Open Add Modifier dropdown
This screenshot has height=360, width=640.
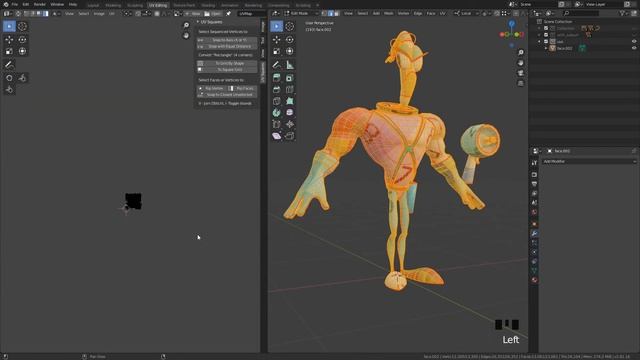589,161
